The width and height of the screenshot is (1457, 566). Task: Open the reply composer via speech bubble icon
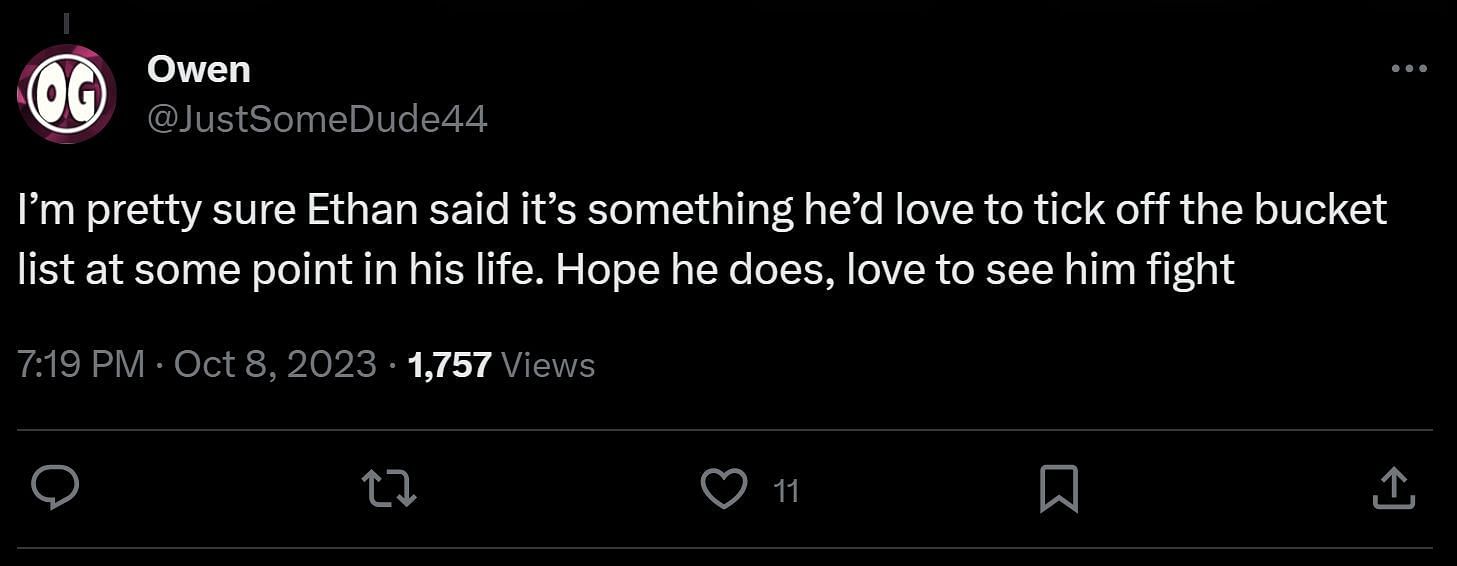click(x=56, y=489)
